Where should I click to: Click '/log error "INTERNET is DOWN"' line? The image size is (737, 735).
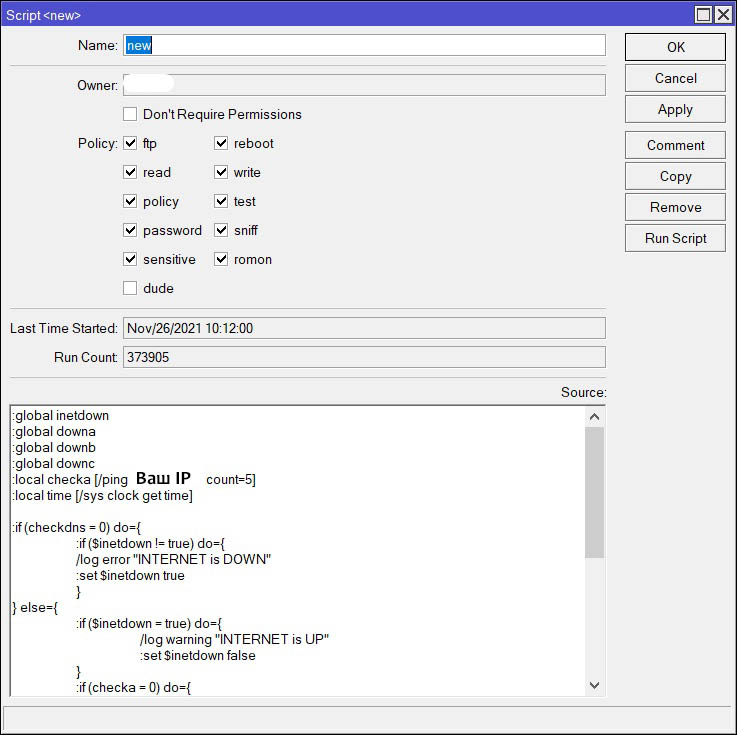click(x=173, y=560)
